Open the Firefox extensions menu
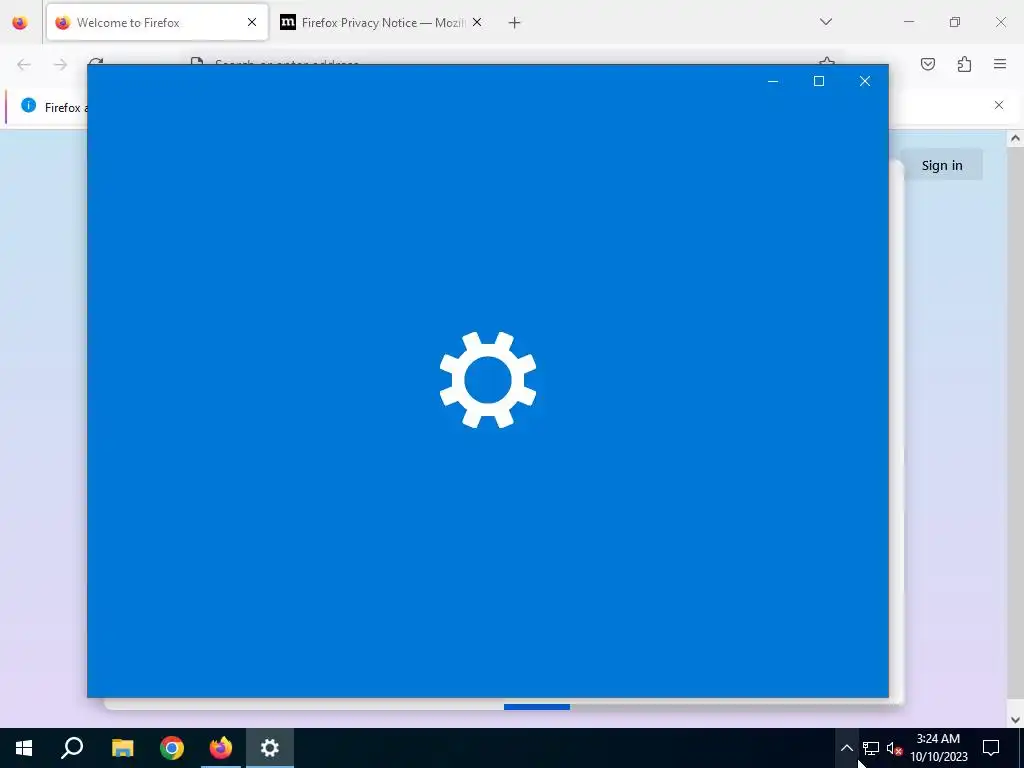Image resolution: width=1024 pixels, height=768 pixels. pos(964,64)
